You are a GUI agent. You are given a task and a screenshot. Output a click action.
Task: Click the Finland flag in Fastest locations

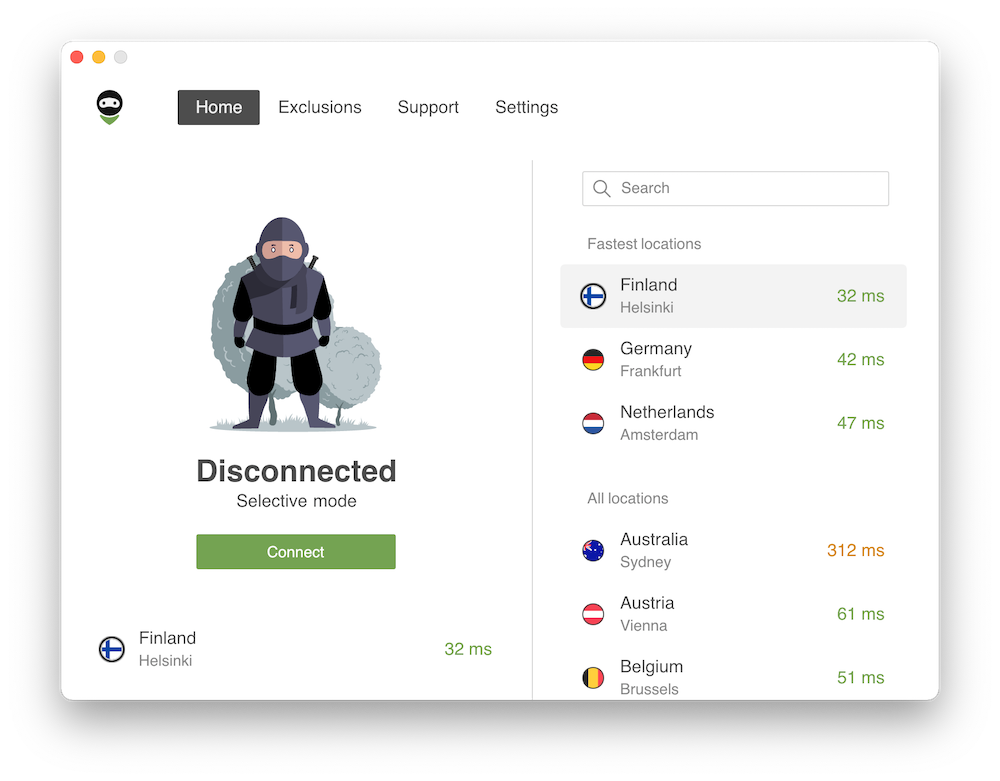click(593, 296)
